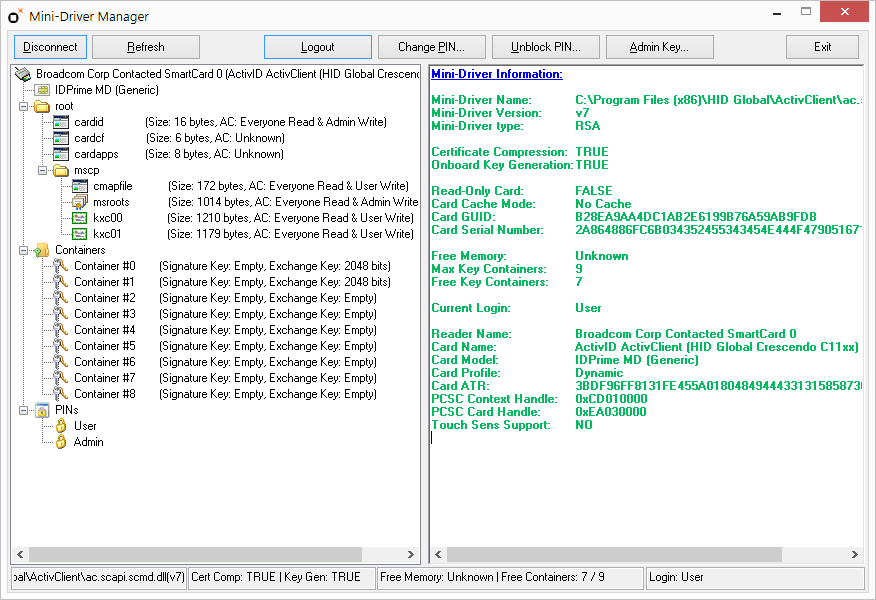Click the Container #7 keys icon

60,378
